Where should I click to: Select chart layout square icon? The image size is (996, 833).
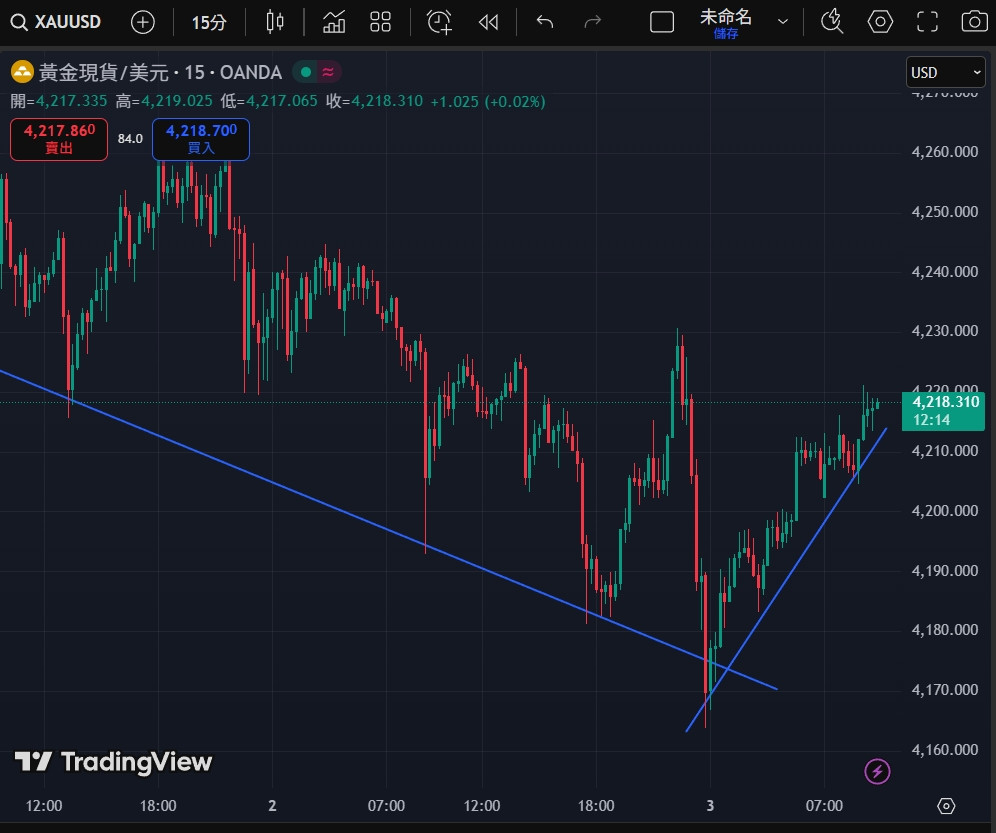coord(661,22)
